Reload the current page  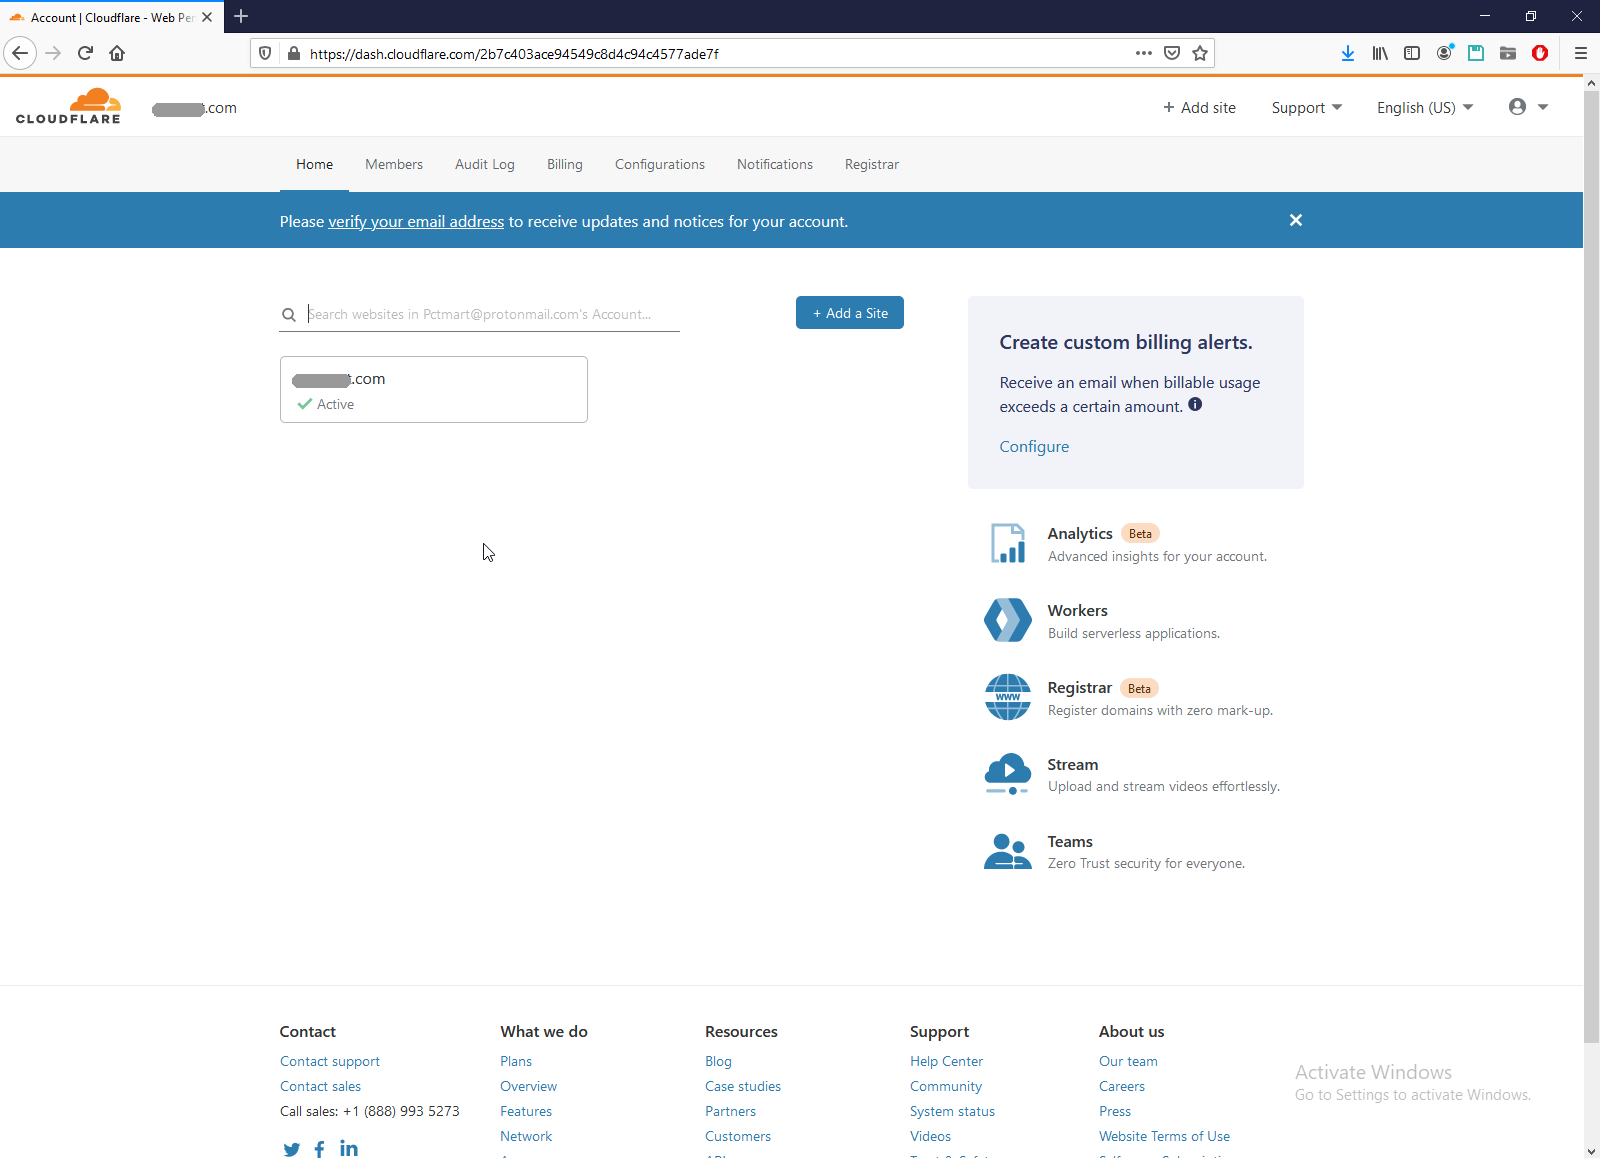click(85, 53)
